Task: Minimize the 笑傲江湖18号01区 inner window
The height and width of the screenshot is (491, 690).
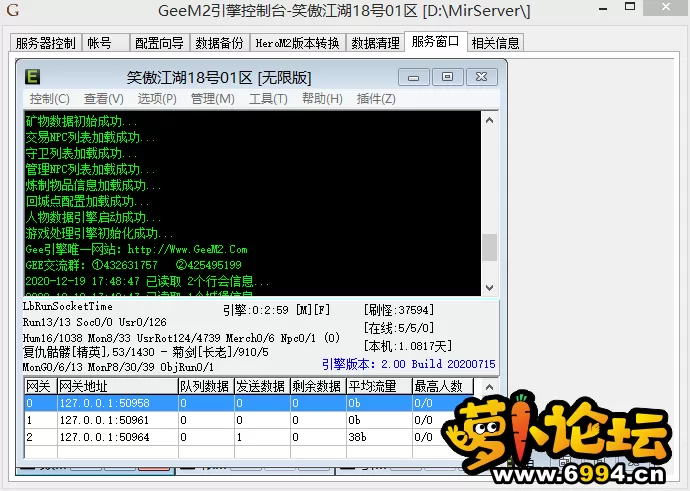Action: point(413,77)
